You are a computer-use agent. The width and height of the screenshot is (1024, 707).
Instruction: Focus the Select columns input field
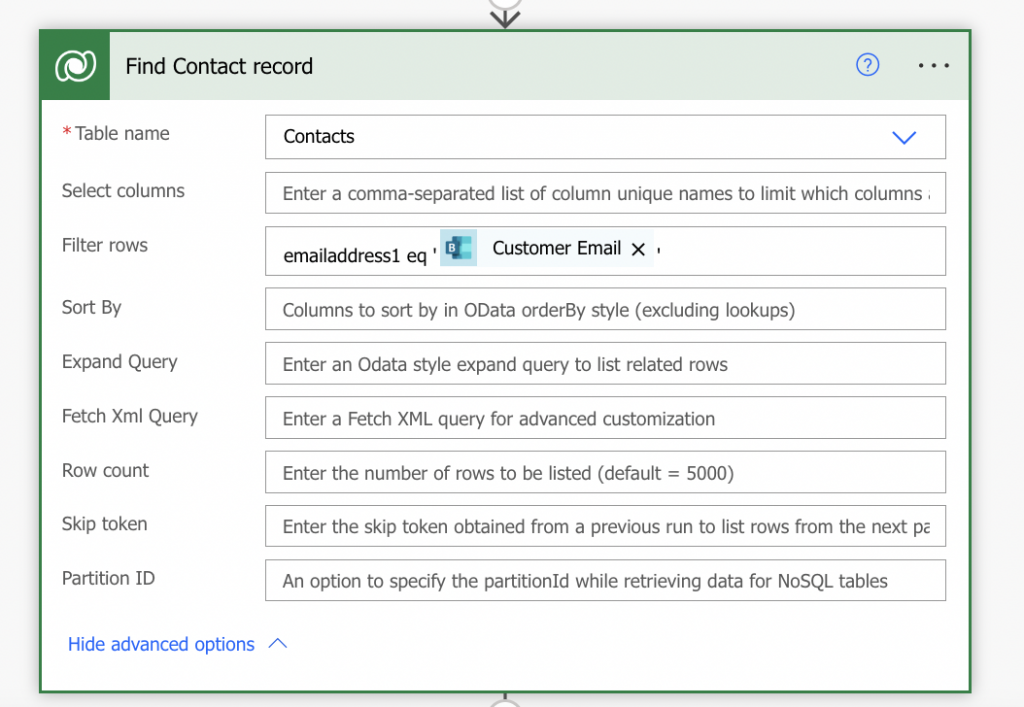tap(605, 193)
